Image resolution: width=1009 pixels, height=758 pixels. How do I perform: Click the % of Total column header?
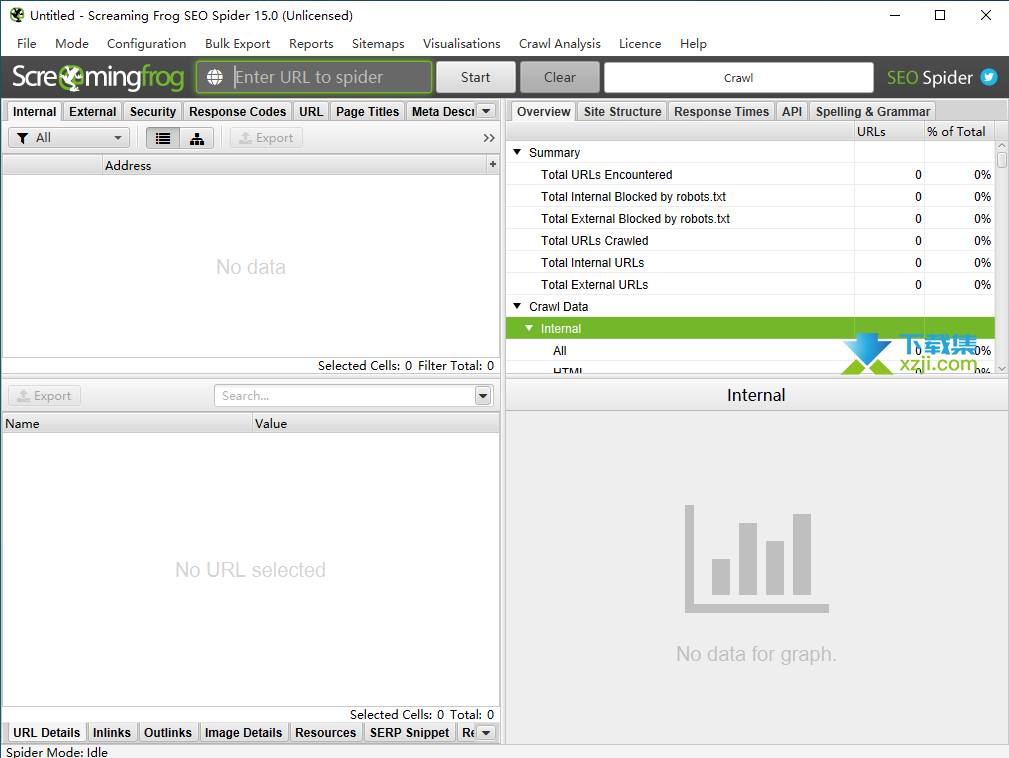click(x=959, y=131)
